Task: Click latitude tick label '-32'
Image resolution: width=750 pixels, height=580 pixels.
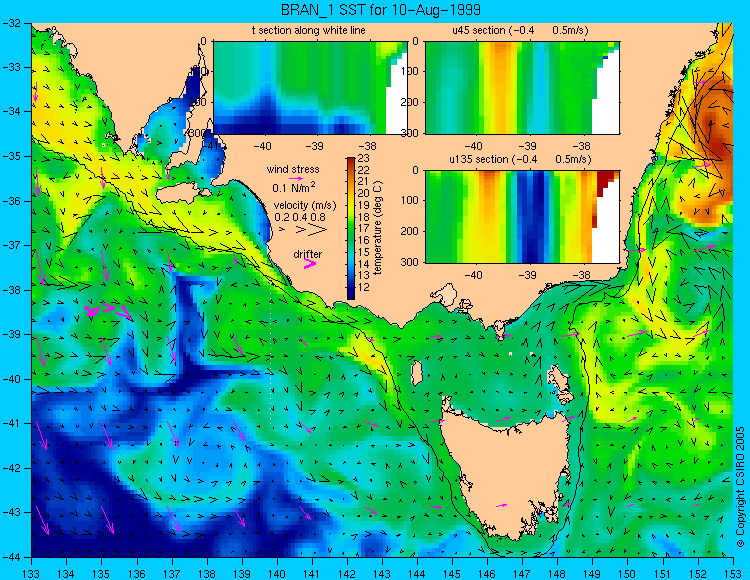Action: point(13,23)
